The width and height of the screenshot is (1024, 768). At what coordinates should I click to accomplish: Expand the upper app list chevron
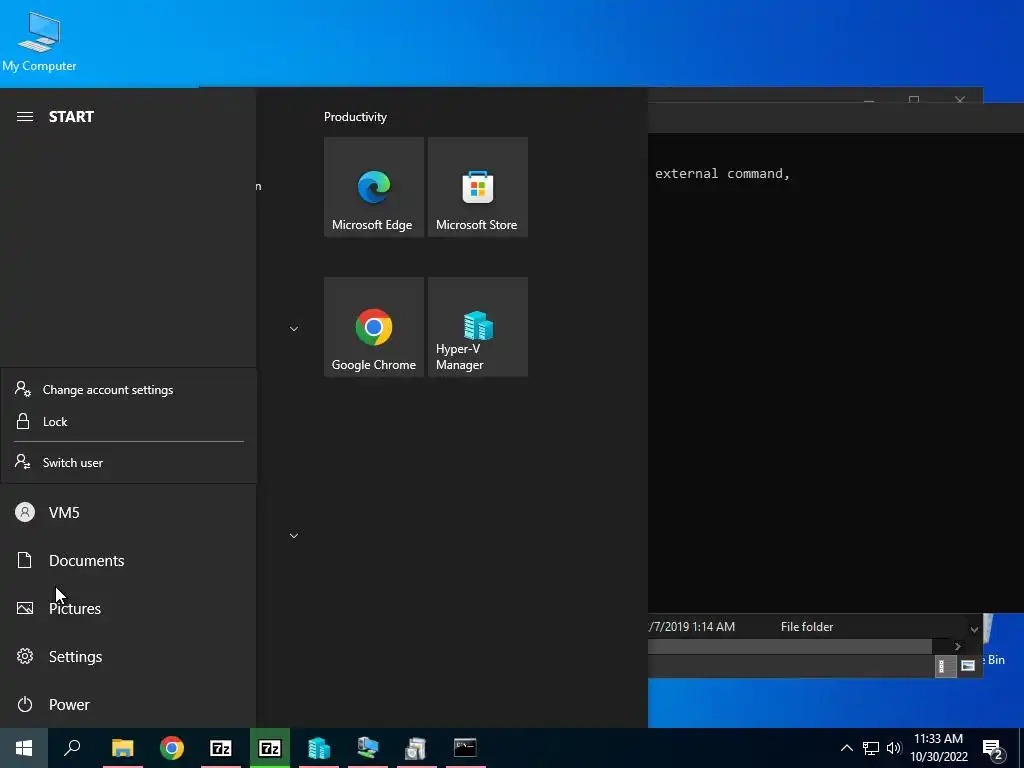pos(294,328)
